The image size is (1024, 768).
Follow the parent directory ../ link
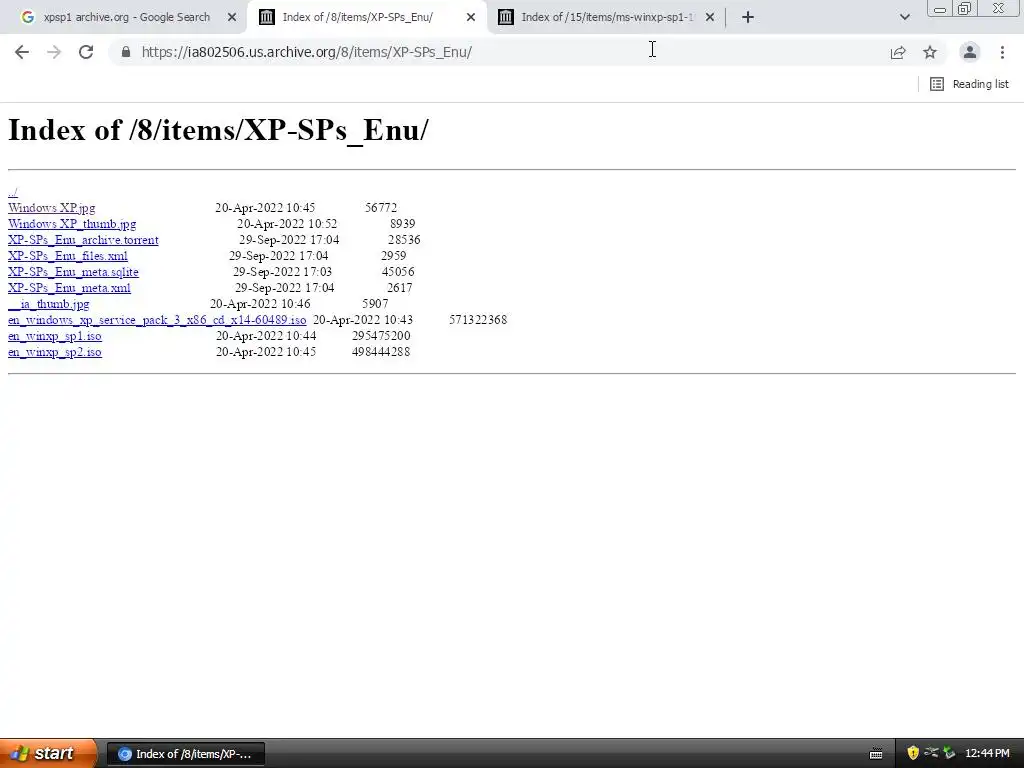(x=12, y=192)
